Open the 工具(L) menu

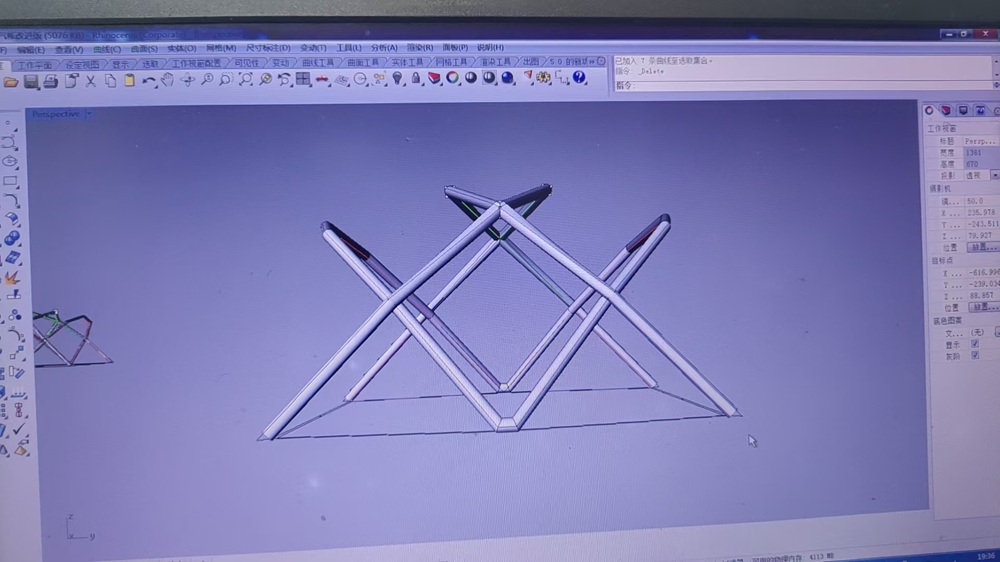click(348, 48)
